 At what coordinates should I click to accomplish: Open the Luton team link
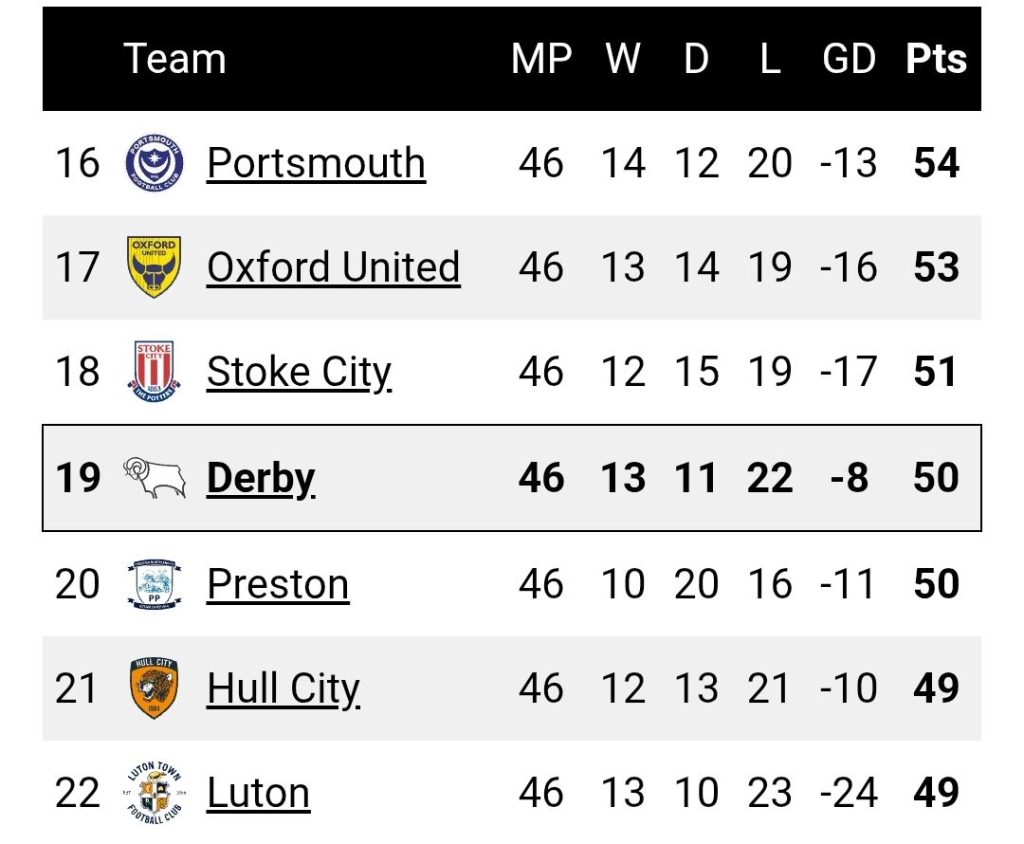(258, 793)
